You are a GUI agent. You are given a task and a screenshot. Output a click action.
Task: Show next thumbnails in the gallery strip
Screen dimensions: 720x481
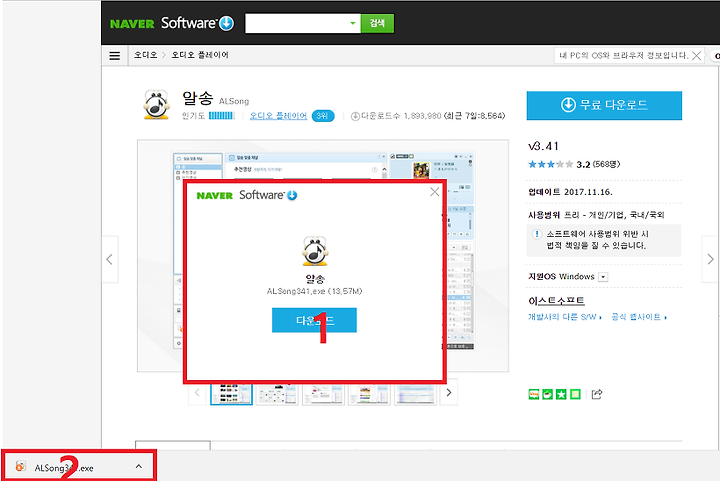point(449,392)
